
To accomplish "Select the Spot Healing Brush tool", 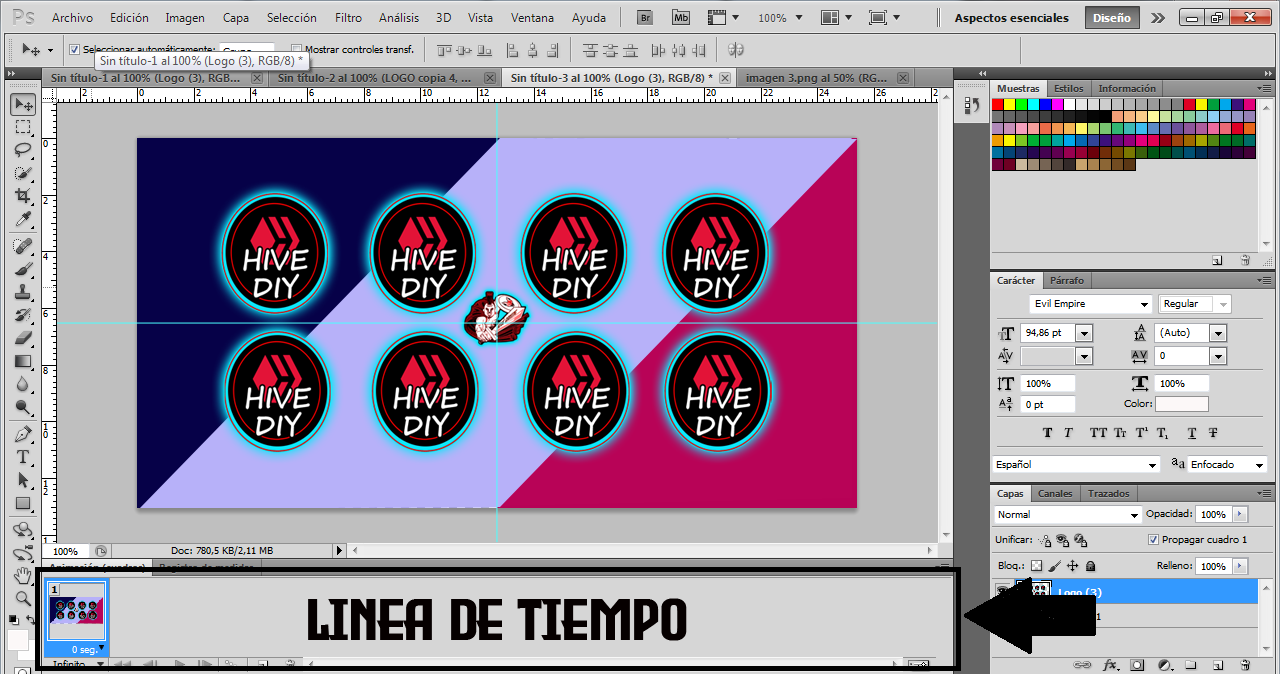I will coord(23,246).
